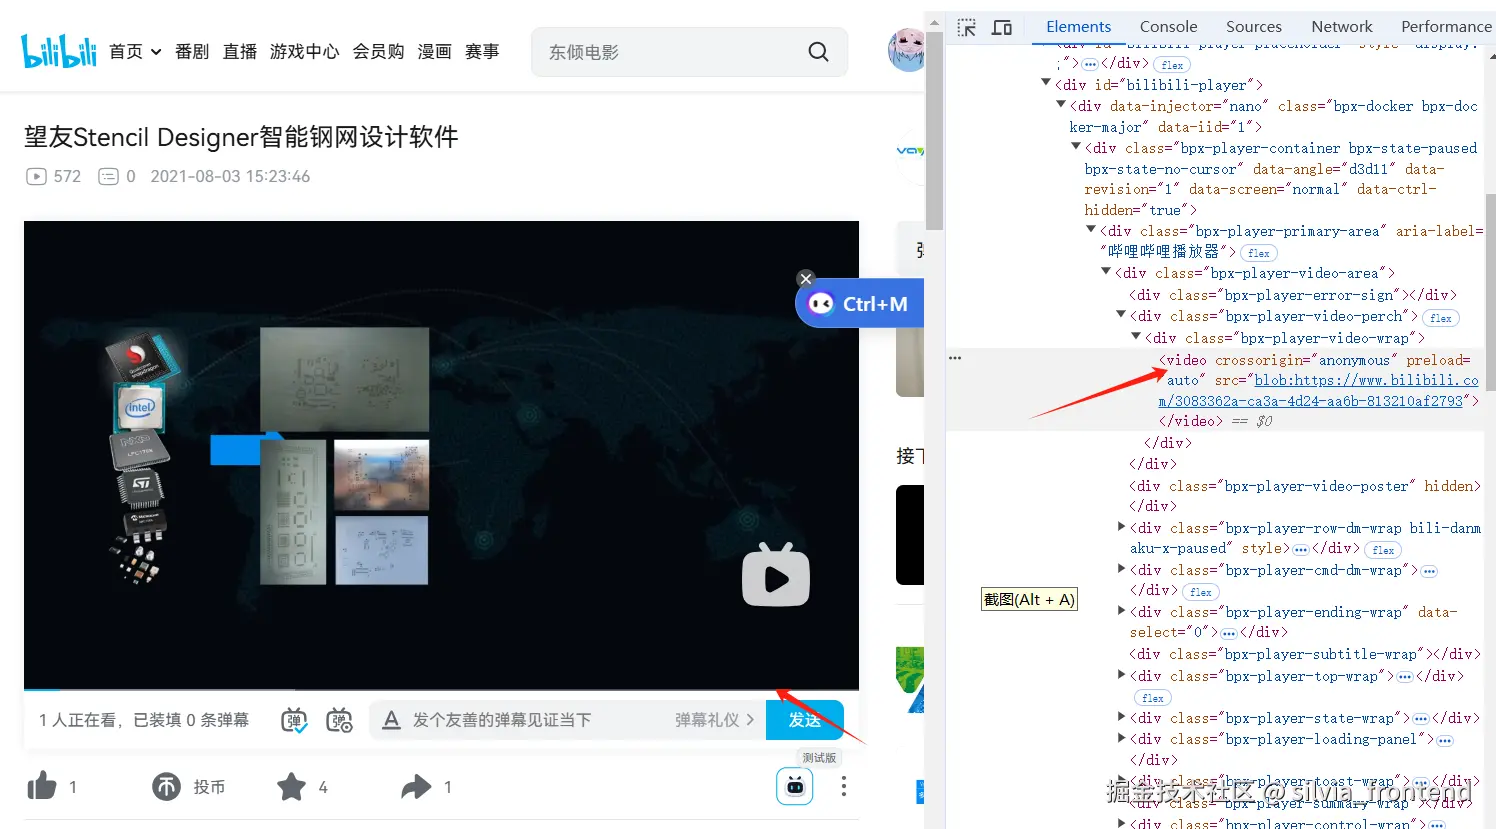Open danmaku settings icon
Viewport: 1496px width, 829px height.
[x=340, y=720]
